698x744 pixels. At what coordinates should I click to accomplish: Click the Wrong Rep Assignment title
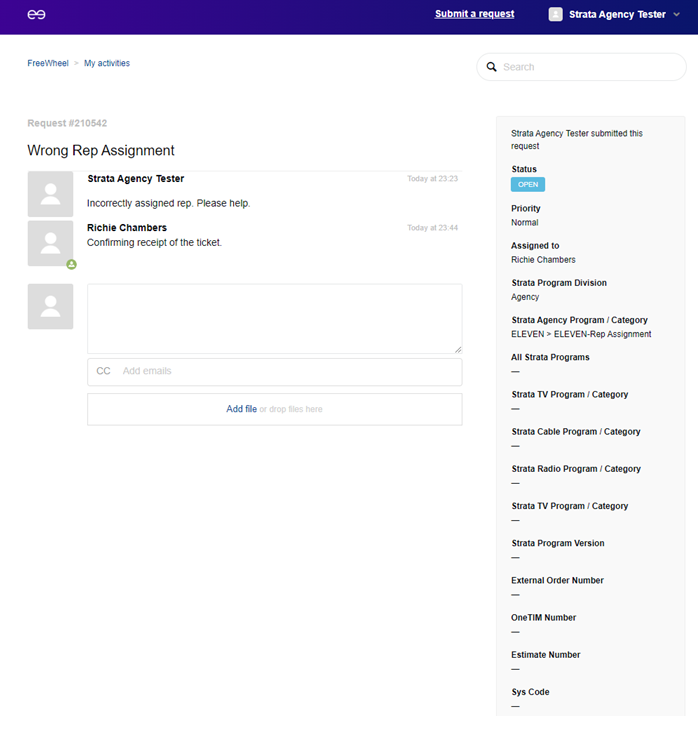click(101, 150)
